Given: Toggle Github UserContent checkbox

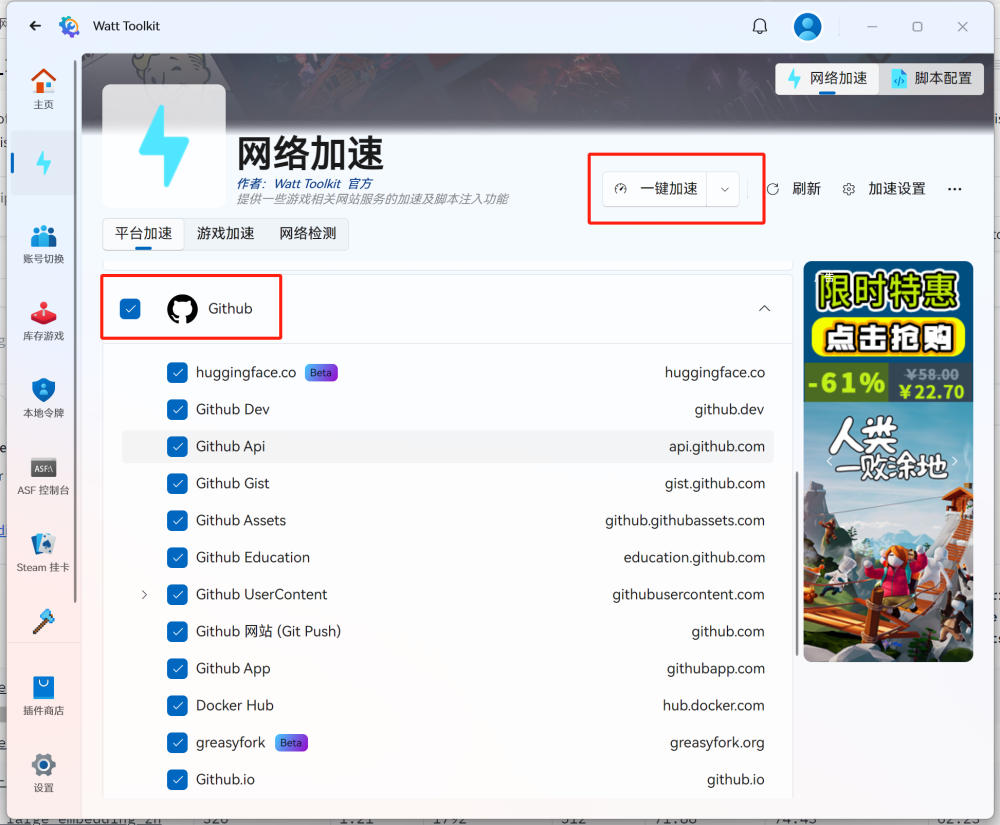Looking at the screenshot, I should [x=177, y=594].
